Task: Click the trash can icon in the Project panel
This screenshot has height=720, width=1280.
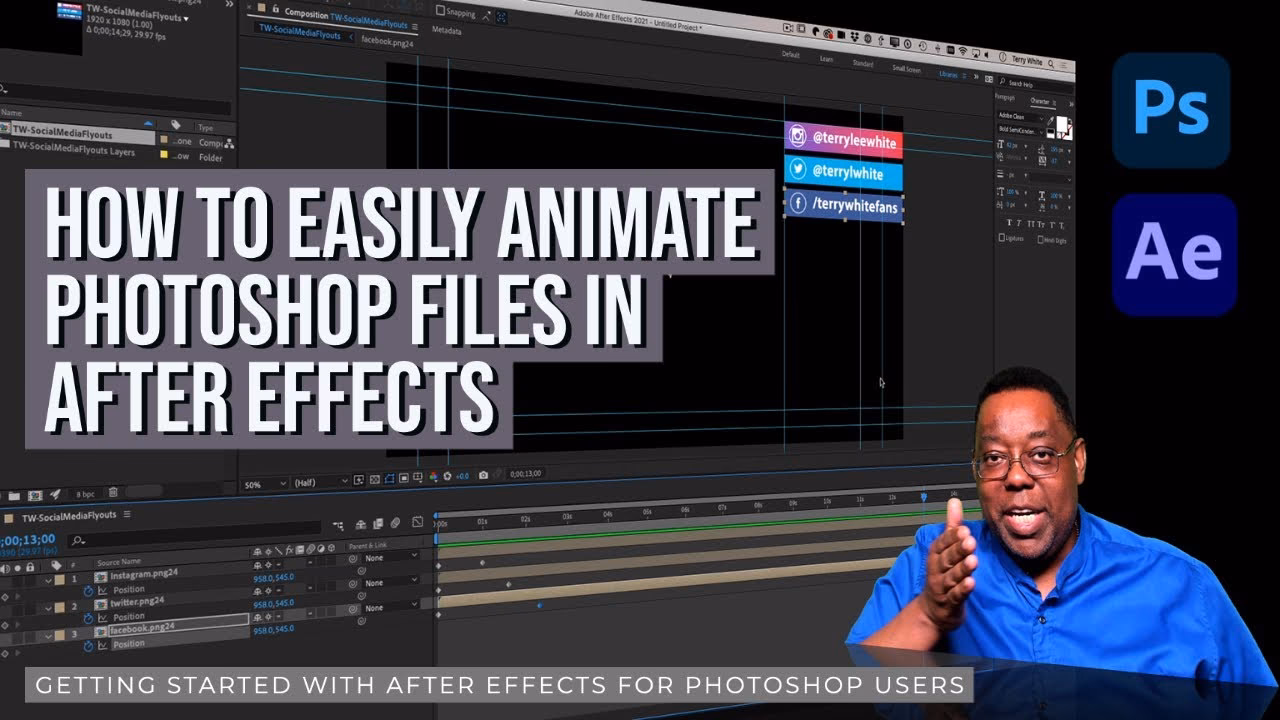Action: [x=113, y=495]
